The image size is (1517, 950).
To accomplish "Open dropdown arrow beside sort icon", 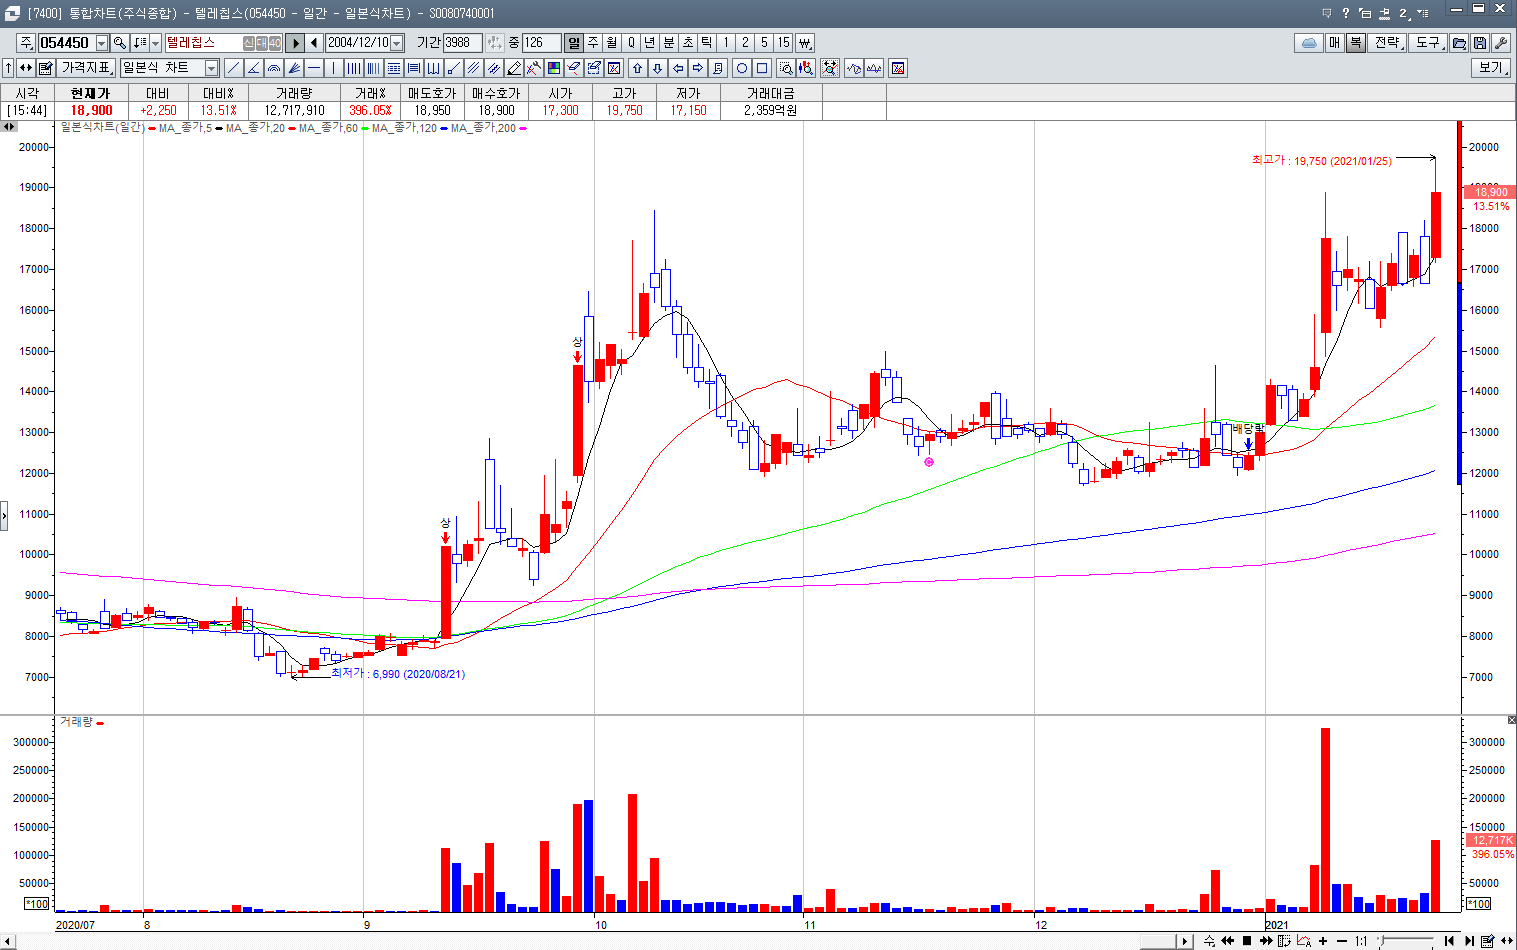I will 155,43.
